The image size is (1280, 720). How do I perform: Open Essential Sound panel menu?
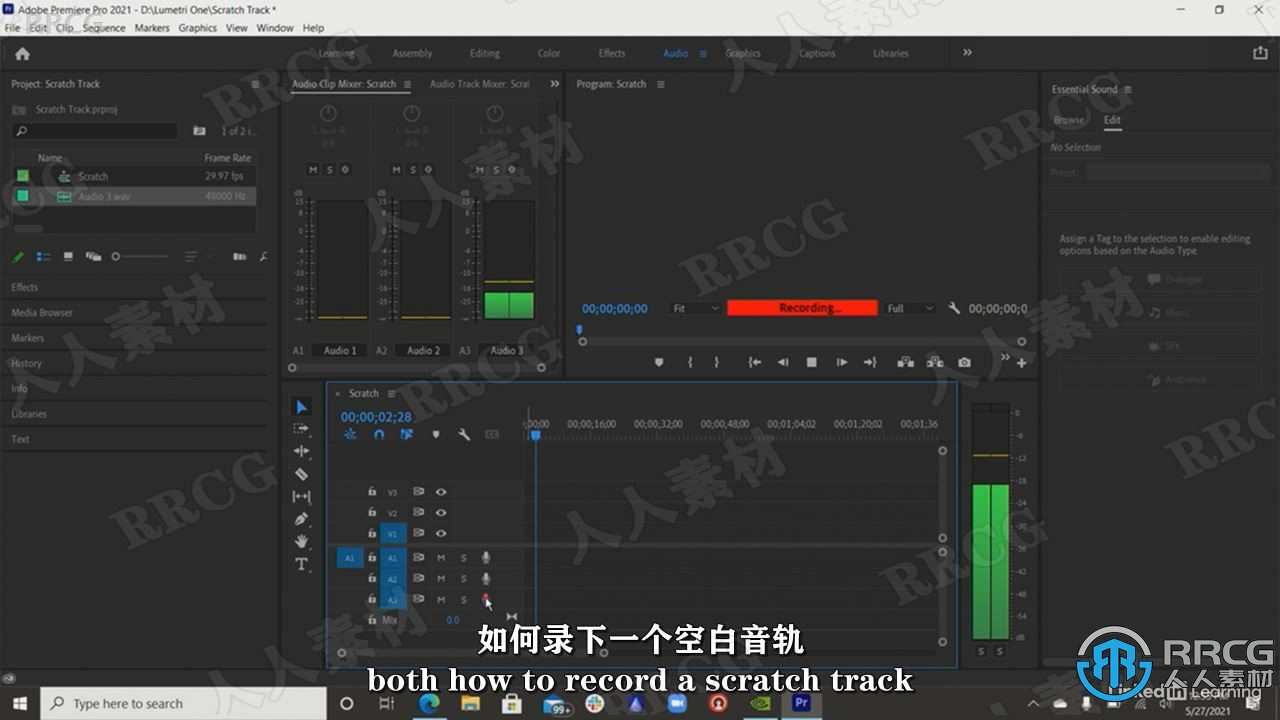[1128, 89]
